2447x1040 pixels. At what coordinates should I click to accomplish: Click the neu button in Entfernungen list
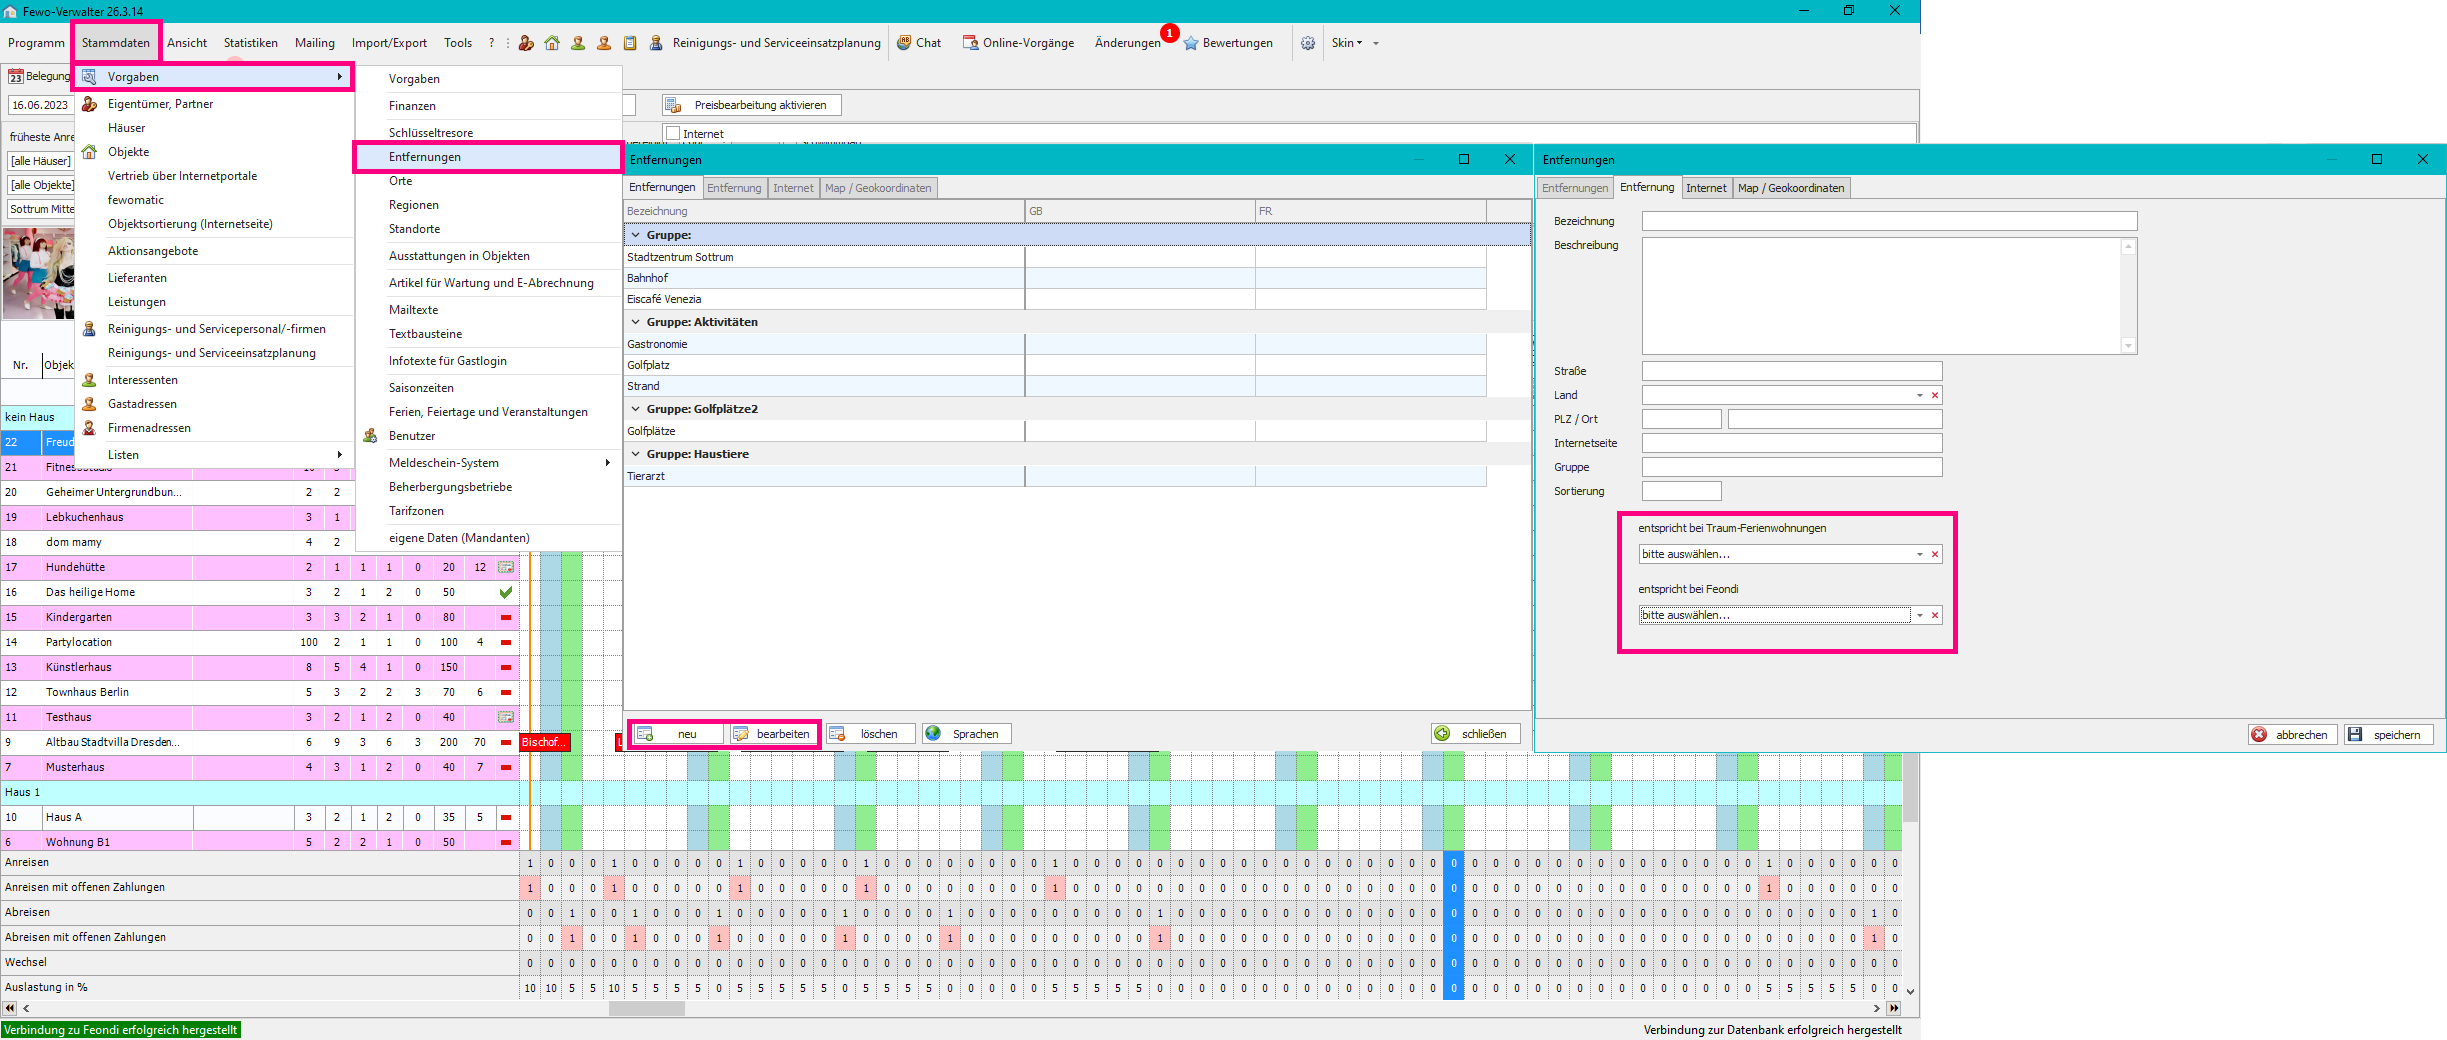(678, 734)
